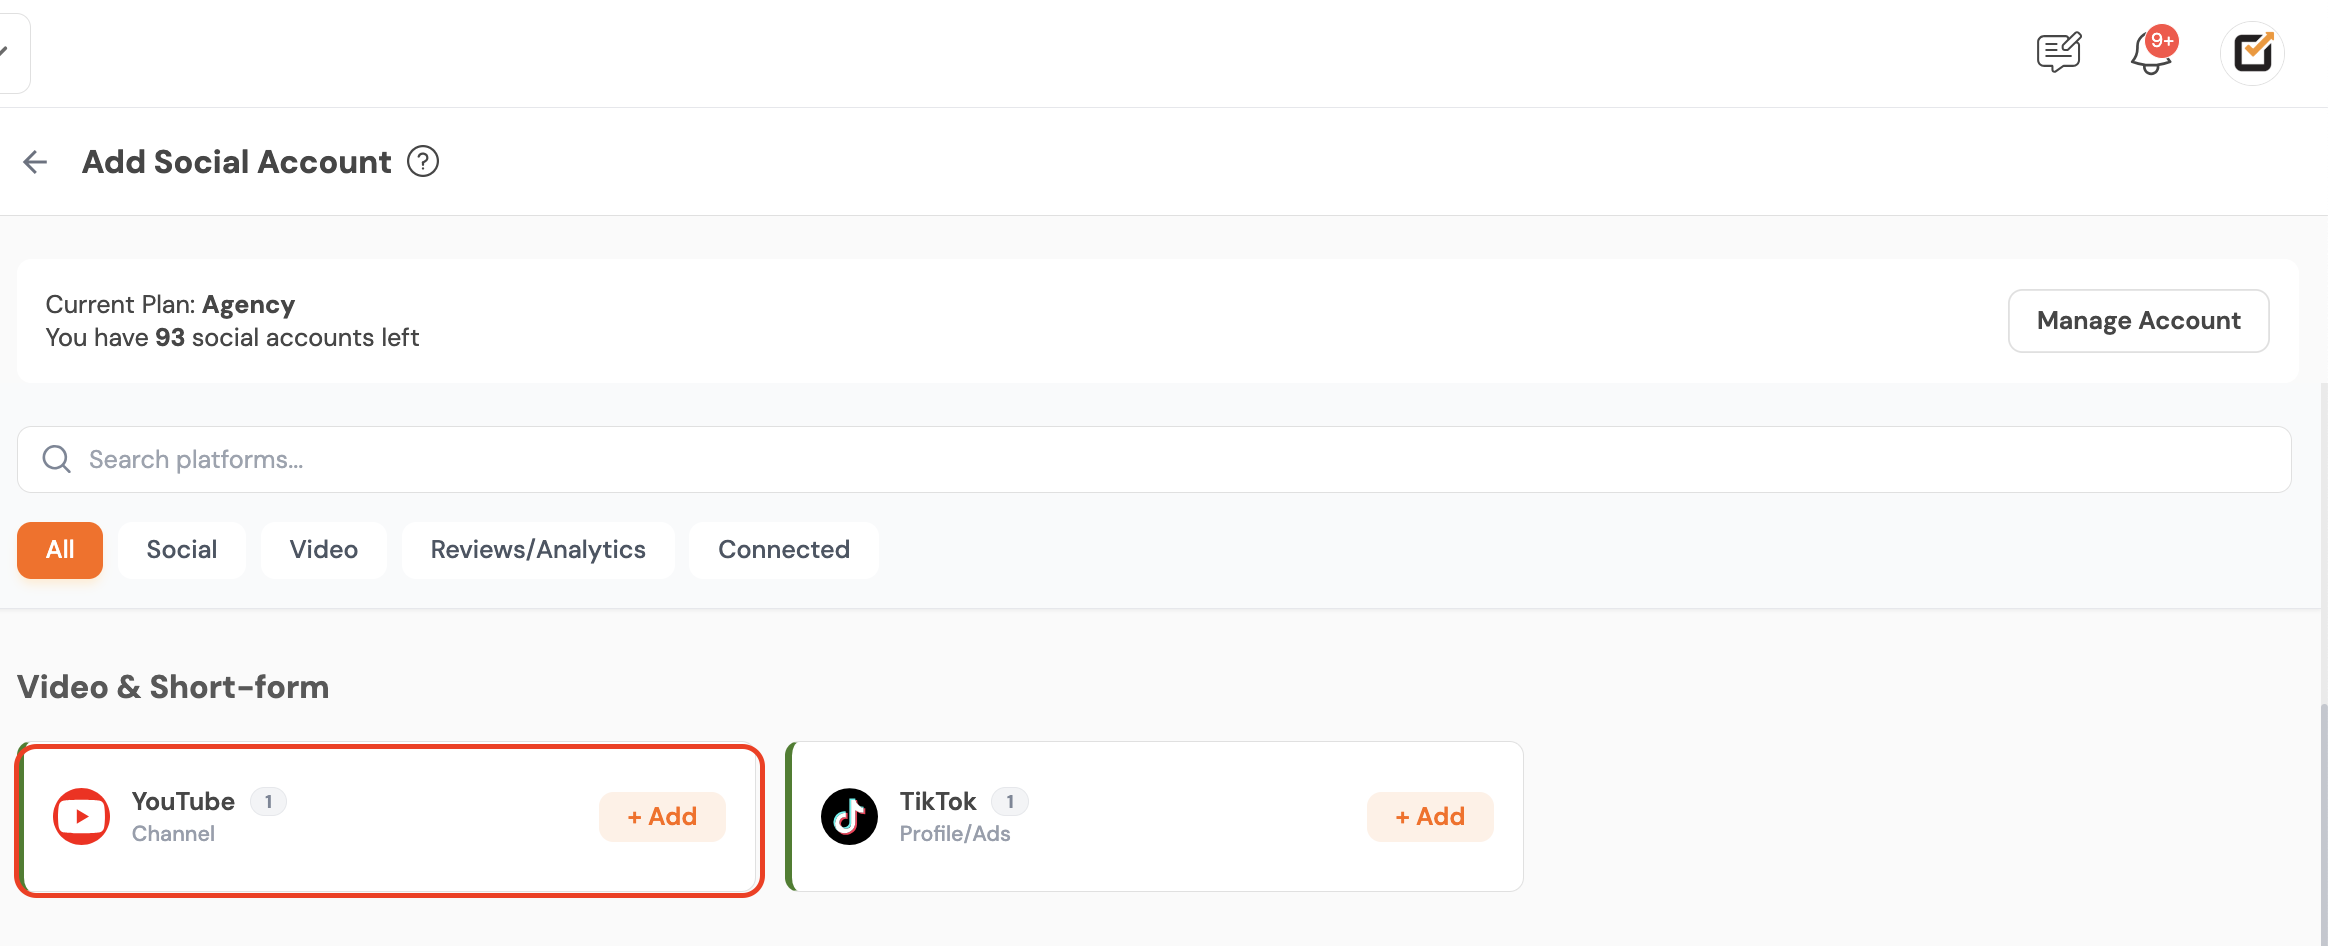Open the Reviews/Analytics tab
This screenshot has width=2328, height=946.
click(538, 550)
